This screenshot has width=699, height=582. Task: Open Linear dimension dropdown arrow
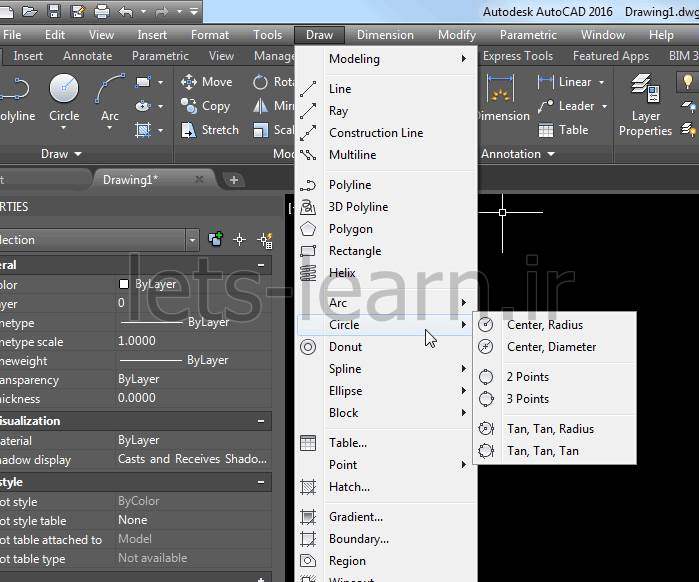[x=601, y=82]
